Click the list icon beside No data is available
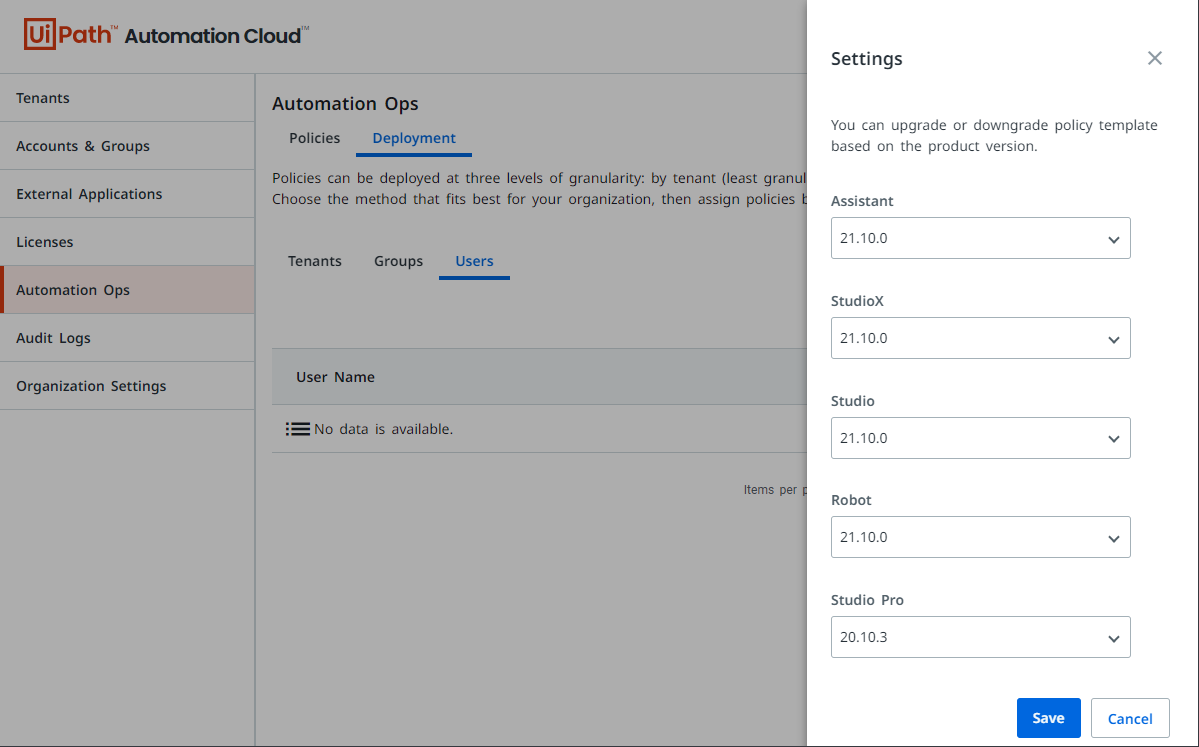The height and width of the screenshot is (747, 1199). click(297, 429)
